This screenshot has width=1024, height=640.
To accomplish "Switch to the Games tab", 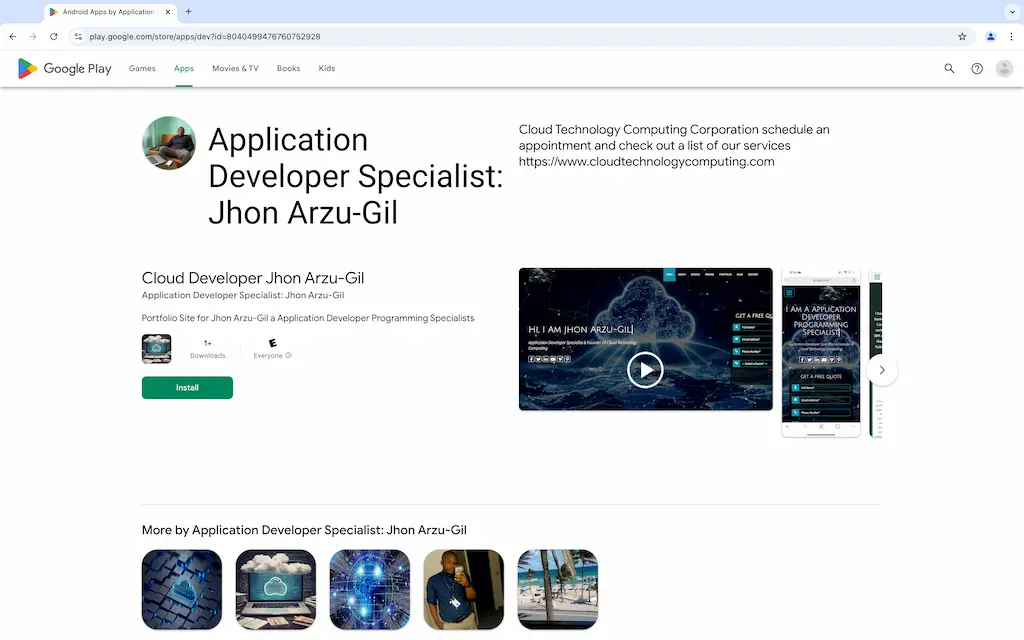I will [x=142, y=69].
